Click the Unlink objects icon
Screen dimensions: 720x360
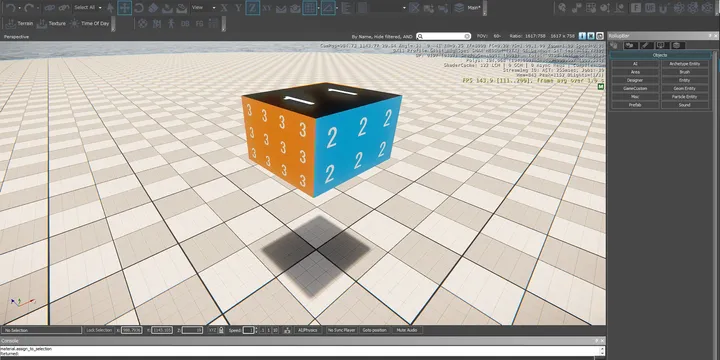[x=64, y=8]
